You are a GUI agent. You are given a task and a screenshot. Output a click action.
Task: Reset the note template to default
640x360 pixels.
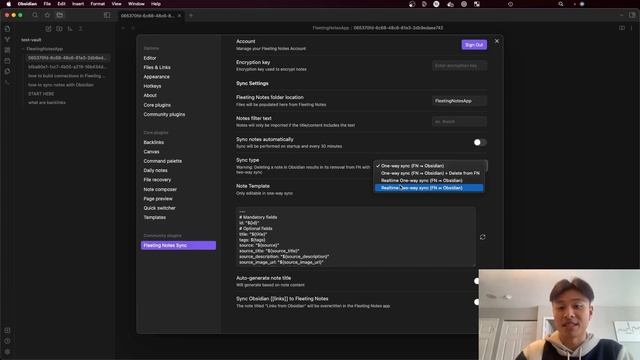tap(482, 237)
